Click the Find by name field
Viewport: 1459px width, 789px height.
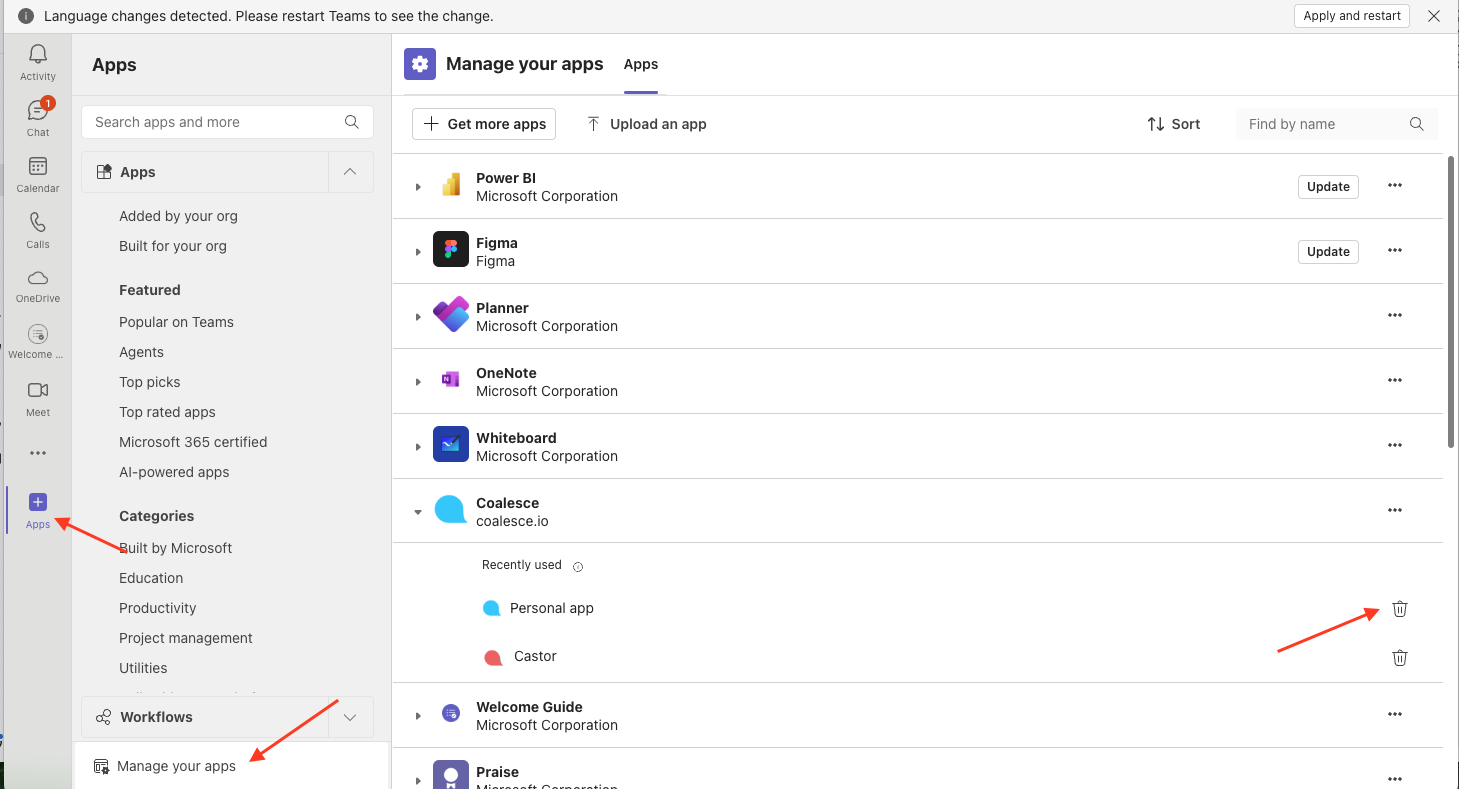[x=1324, y=124]
